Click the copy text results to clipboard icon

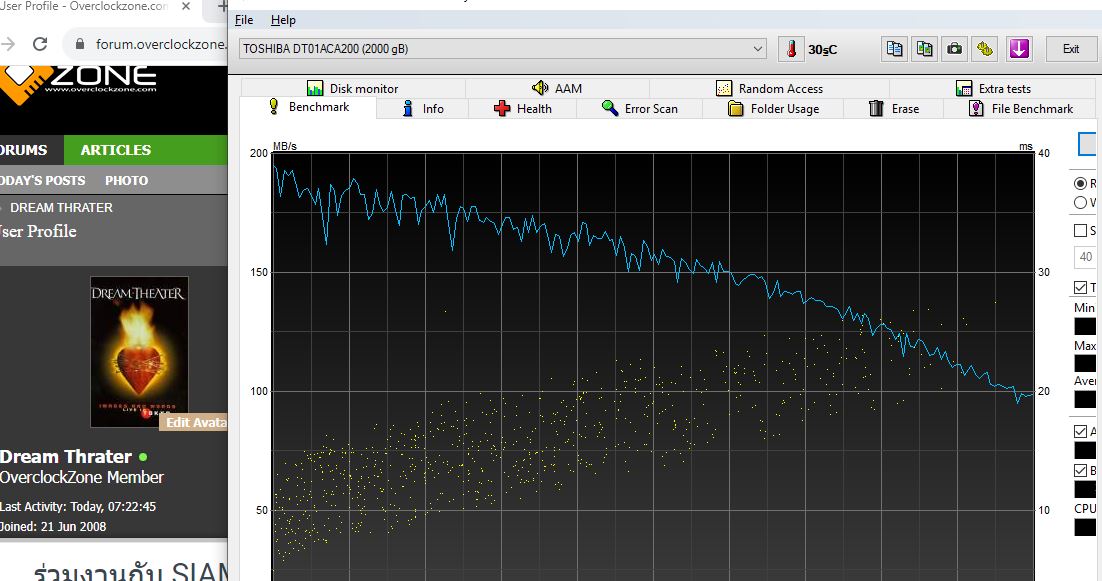point(895,49)
